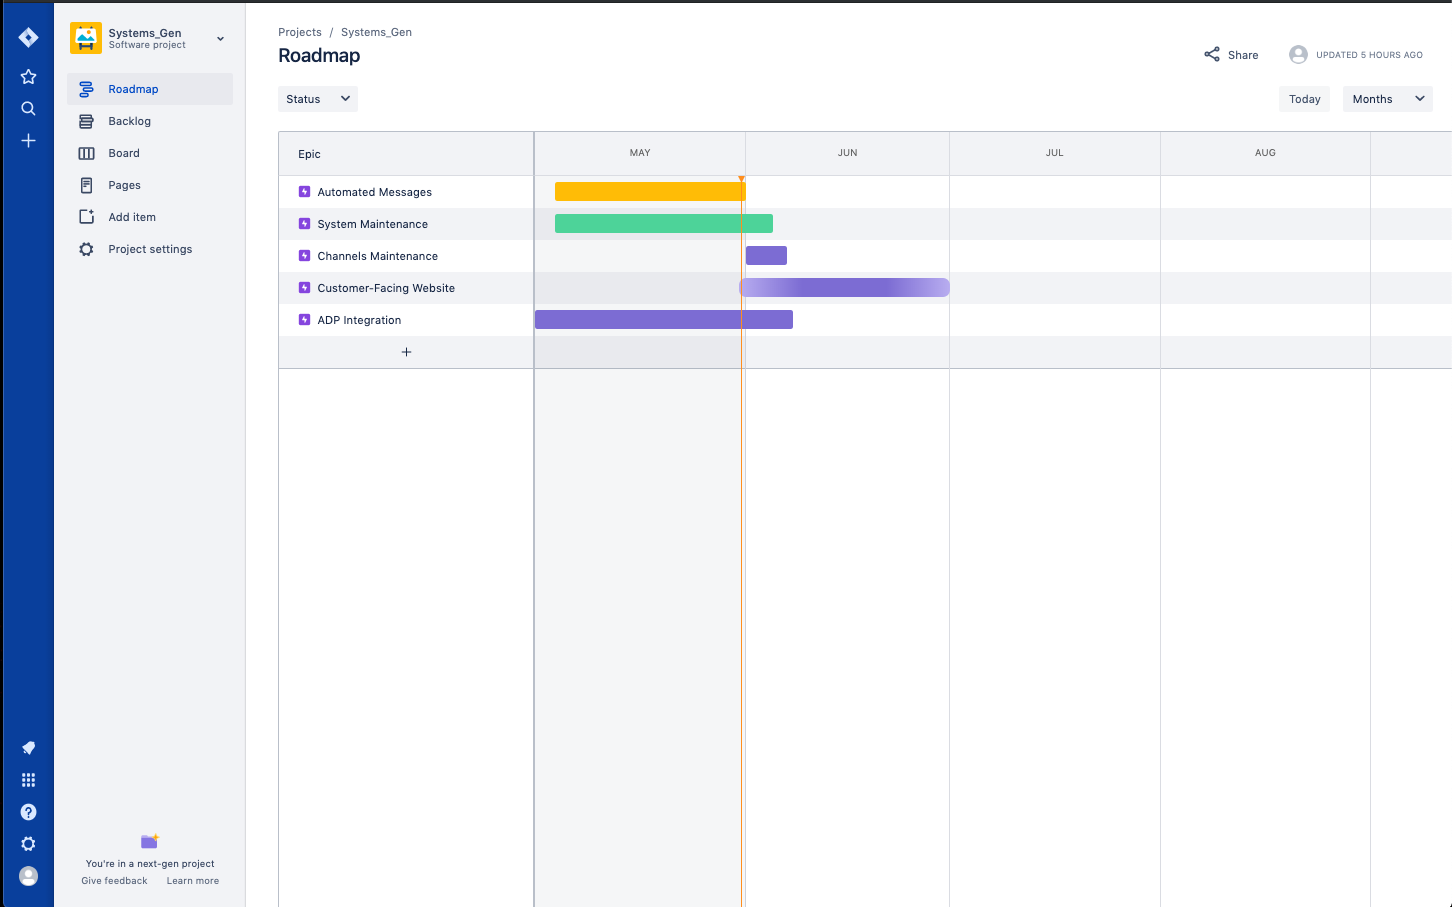Open Project settings
Image resolution: width=1452 pixels, height=907 pixels.
[150, 249]
